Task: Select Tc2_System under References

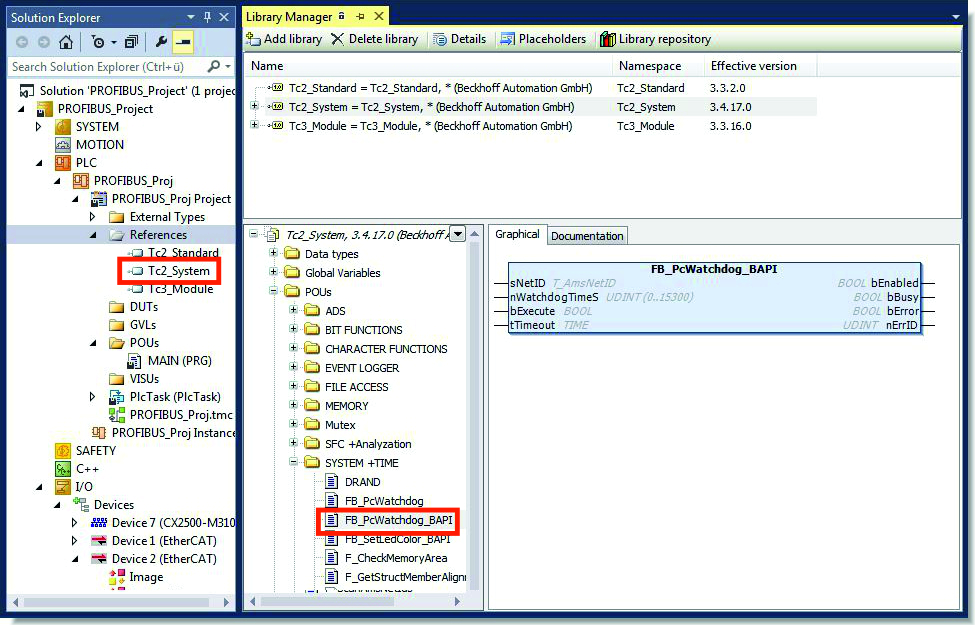Action: [178, 271]
